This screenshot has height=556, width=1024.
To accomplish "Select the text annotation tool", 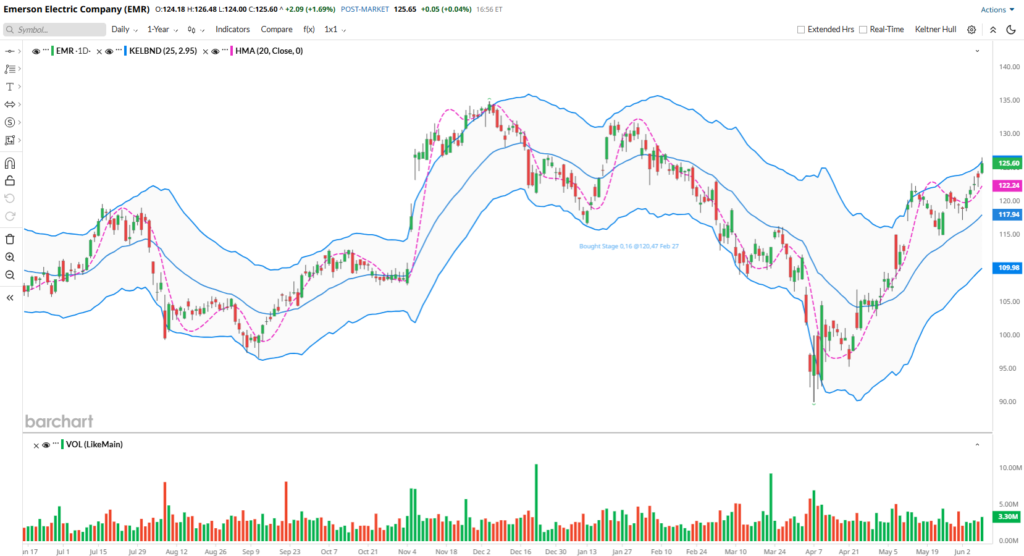I will point(10,87).
